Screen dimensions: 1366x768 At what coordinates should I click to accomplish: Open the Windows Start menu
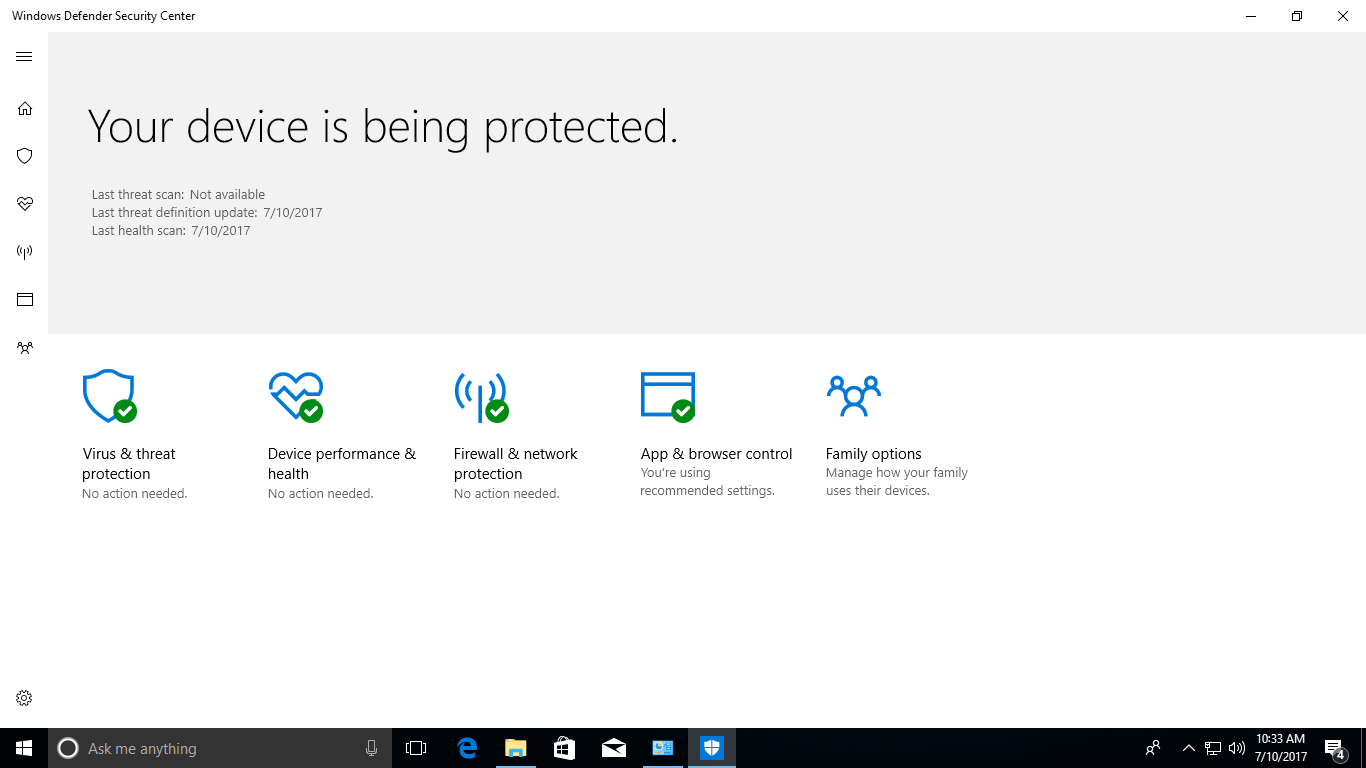pyautogui.click(x=24, y=748)
